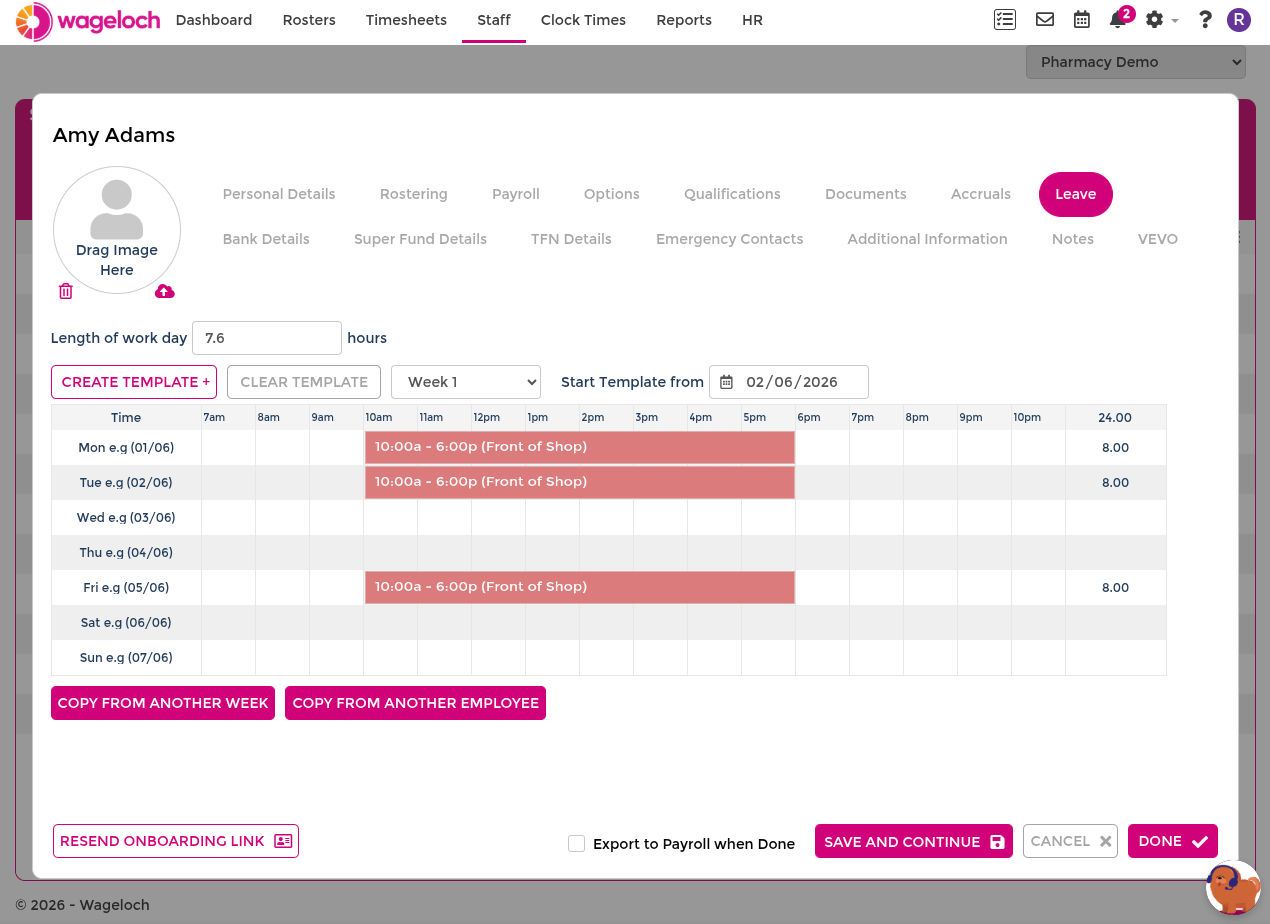Click the Sun e.g (07/06) row label
1270x924 pixels.
(126, 657)
